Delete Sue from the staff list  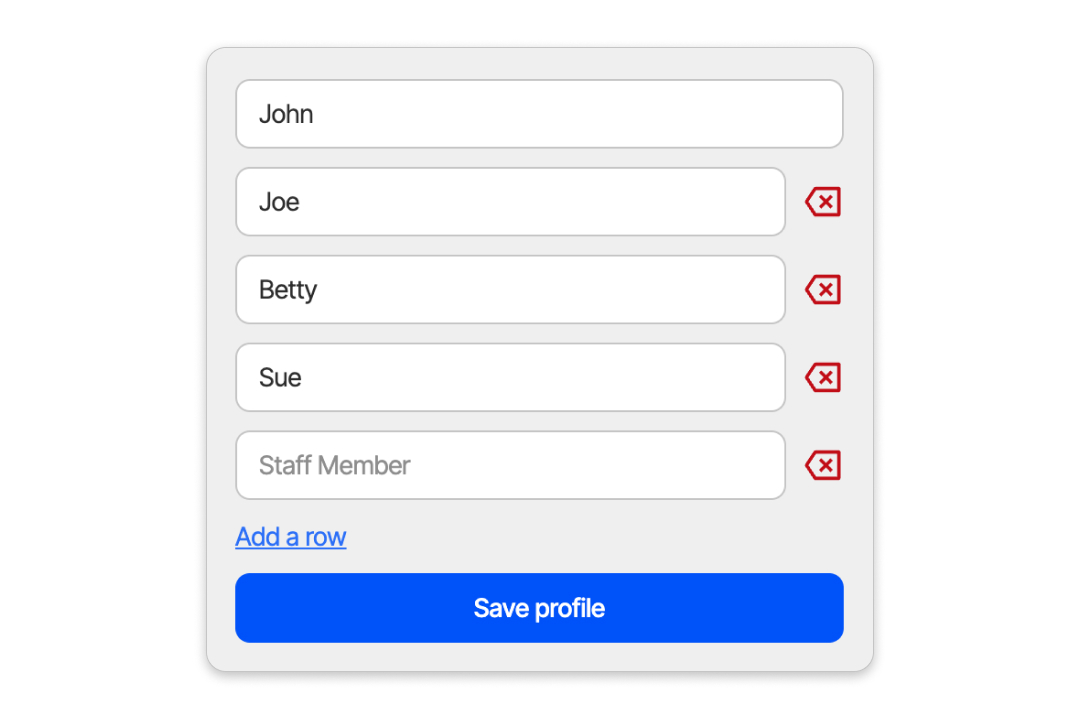click(x=823, y=377)
